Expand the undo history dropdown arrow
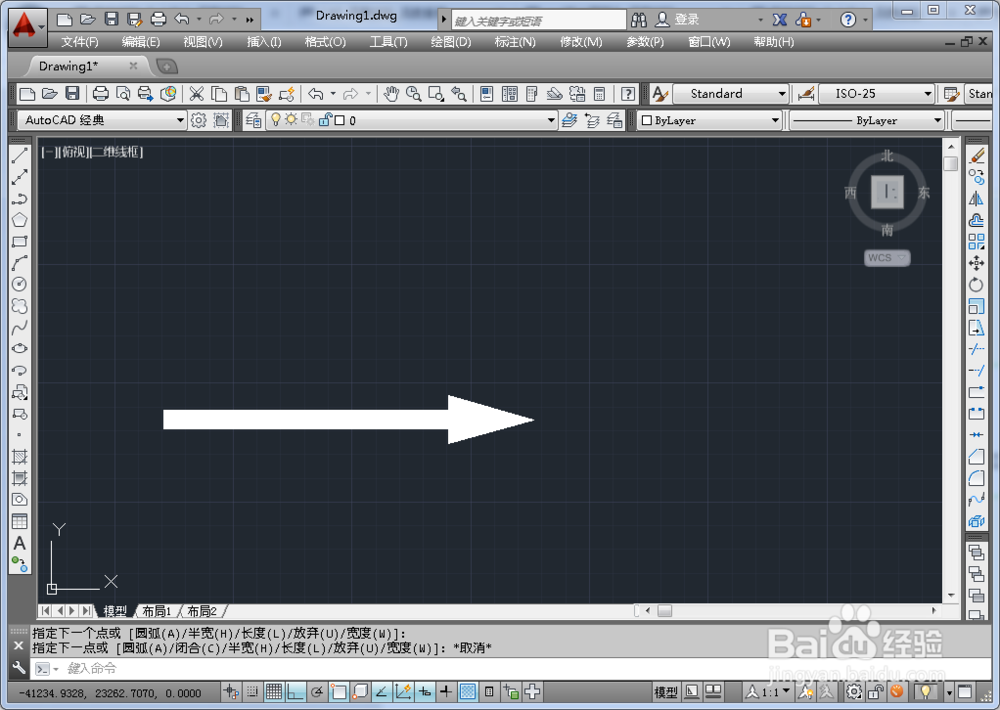The image size is (1000, 710). [x=199, y=19]
